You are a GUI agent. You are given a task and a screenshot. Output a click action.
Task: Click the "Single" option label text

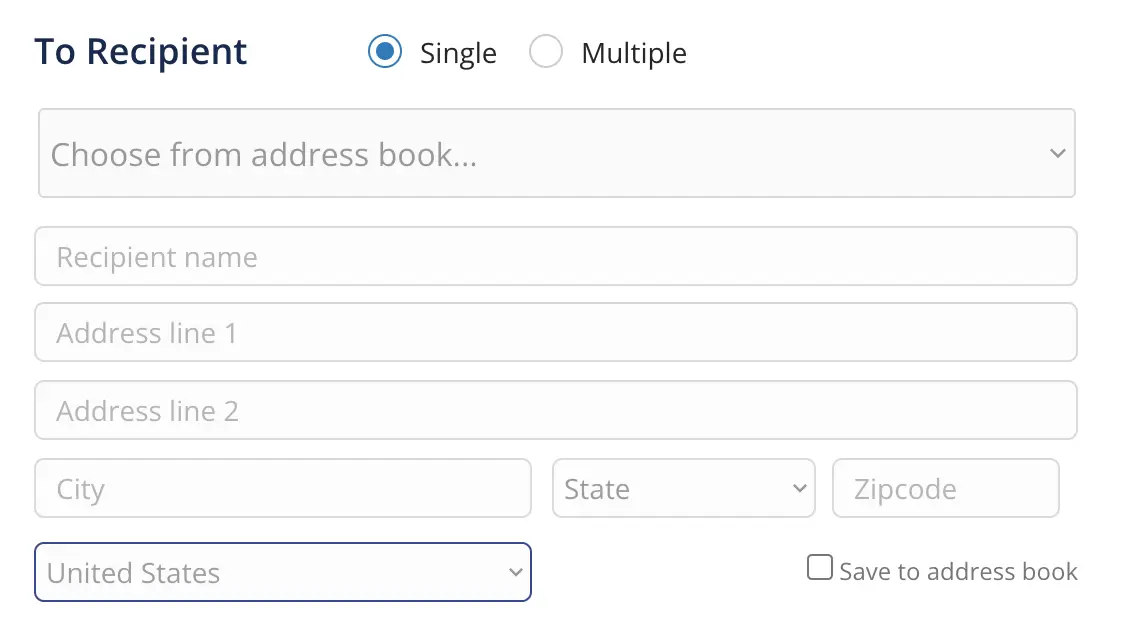pyautogui.click(x=458, y=53)
